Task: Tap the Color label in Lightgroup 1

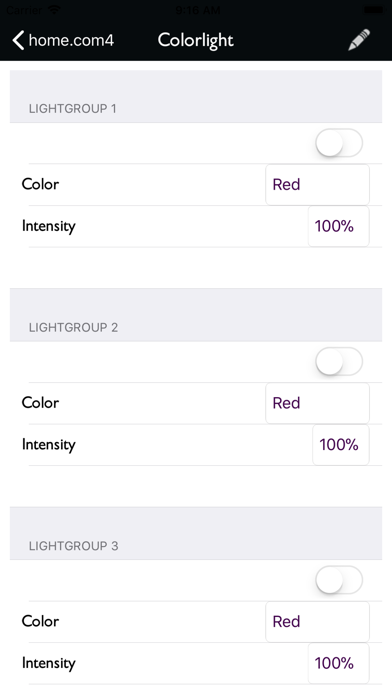Action: 40,184
